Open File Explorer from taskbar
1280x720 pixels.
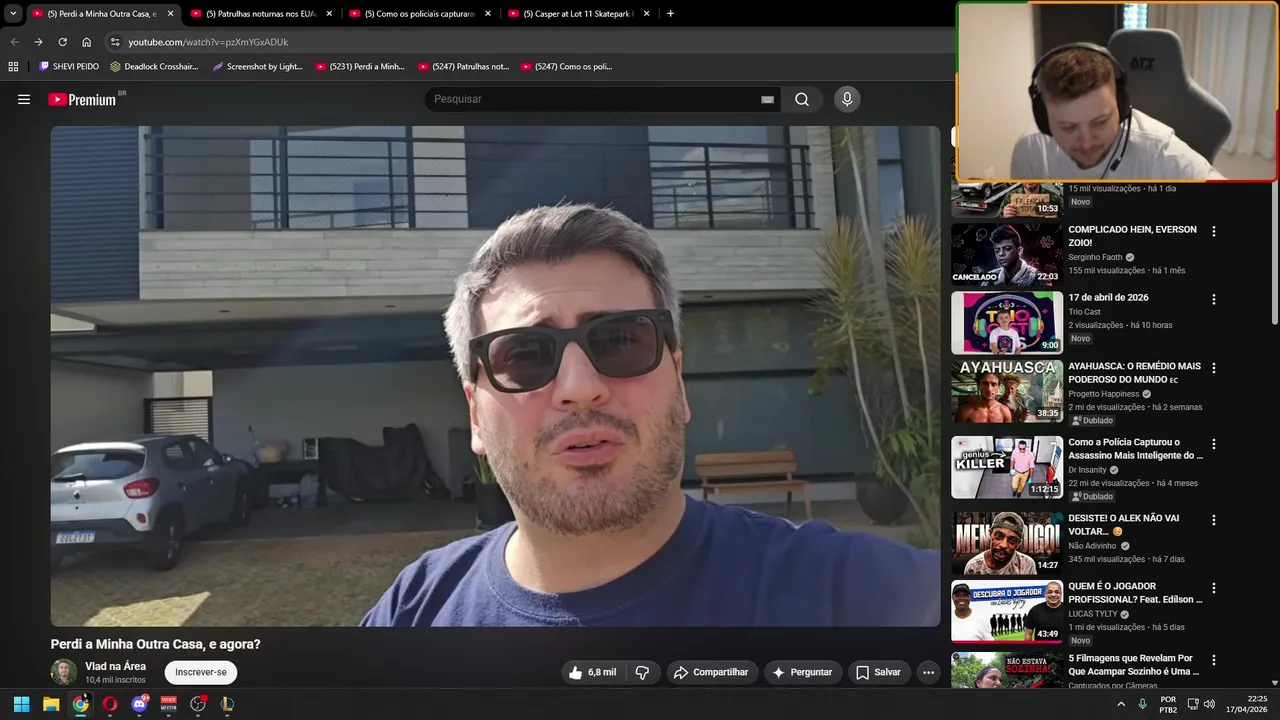[51, 704]
